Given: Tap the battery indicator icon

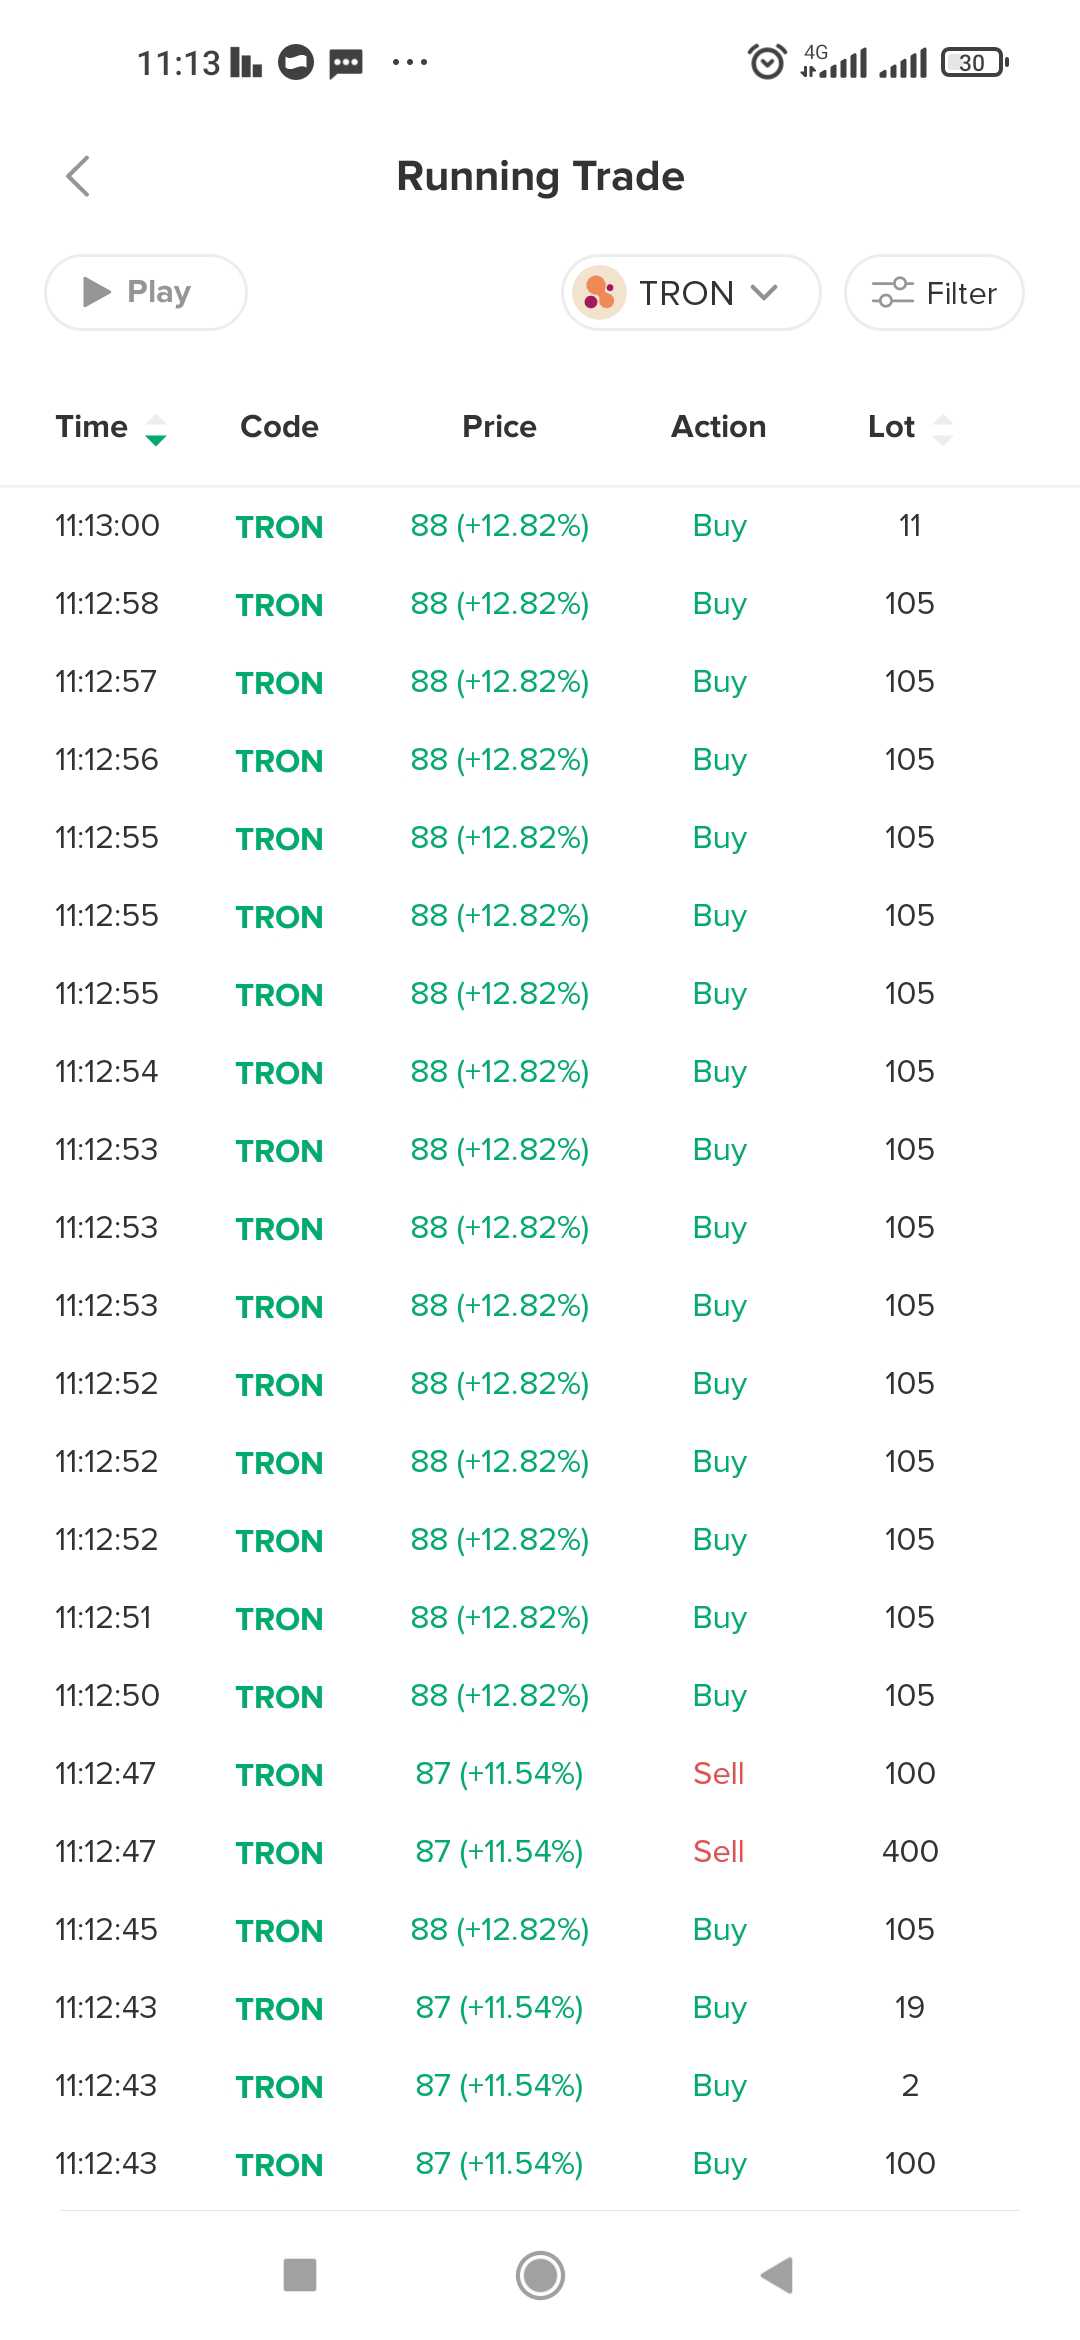Looking at the screenshot, I should (x=974, y=62).
